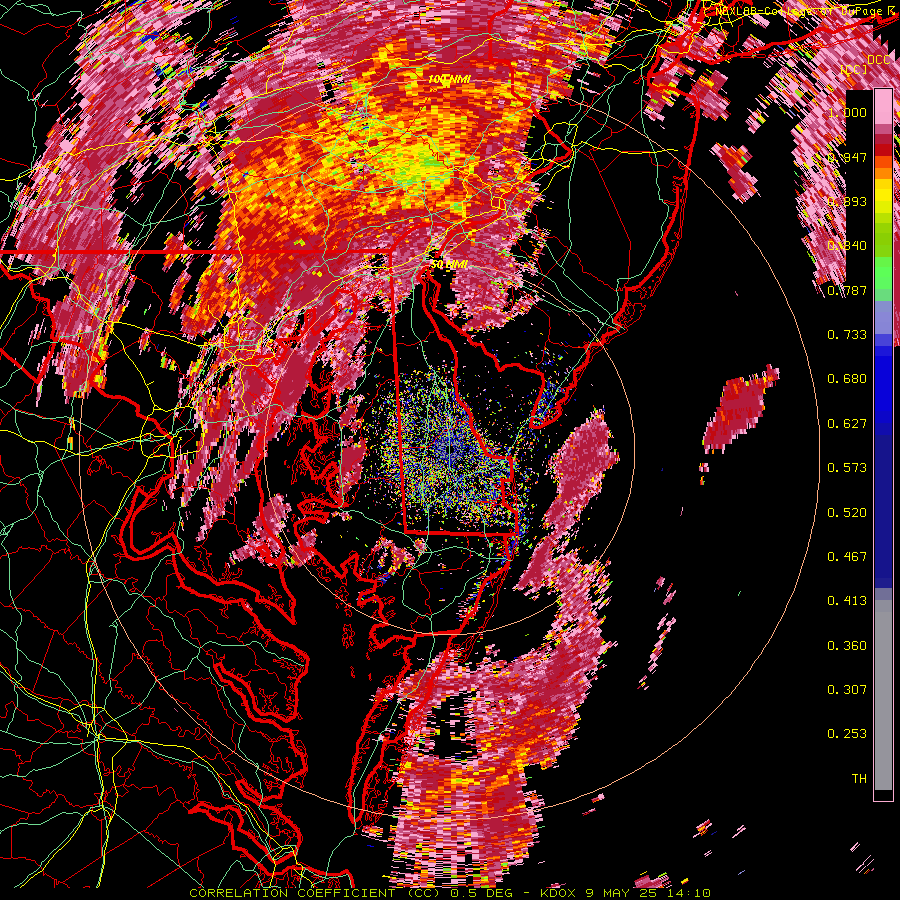This screenshot has width=900, height=900.
Task: Click the DCC product label
Action: [x=879, y=60]
